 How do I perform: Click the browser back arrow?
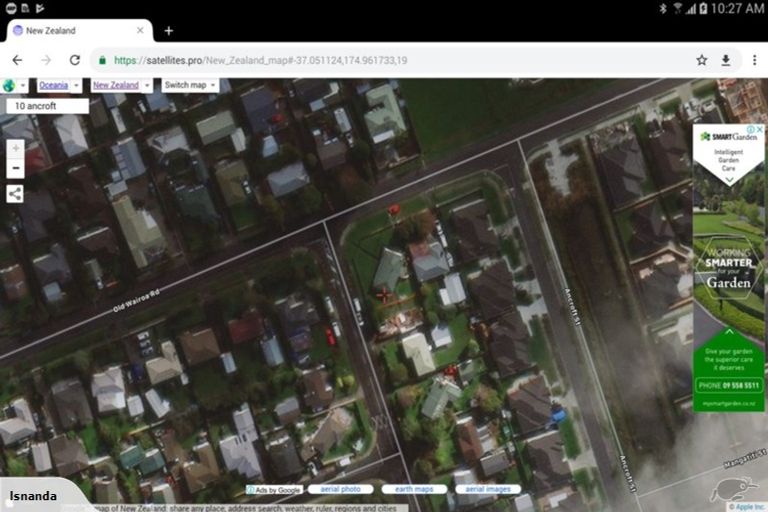click(17, 60)
